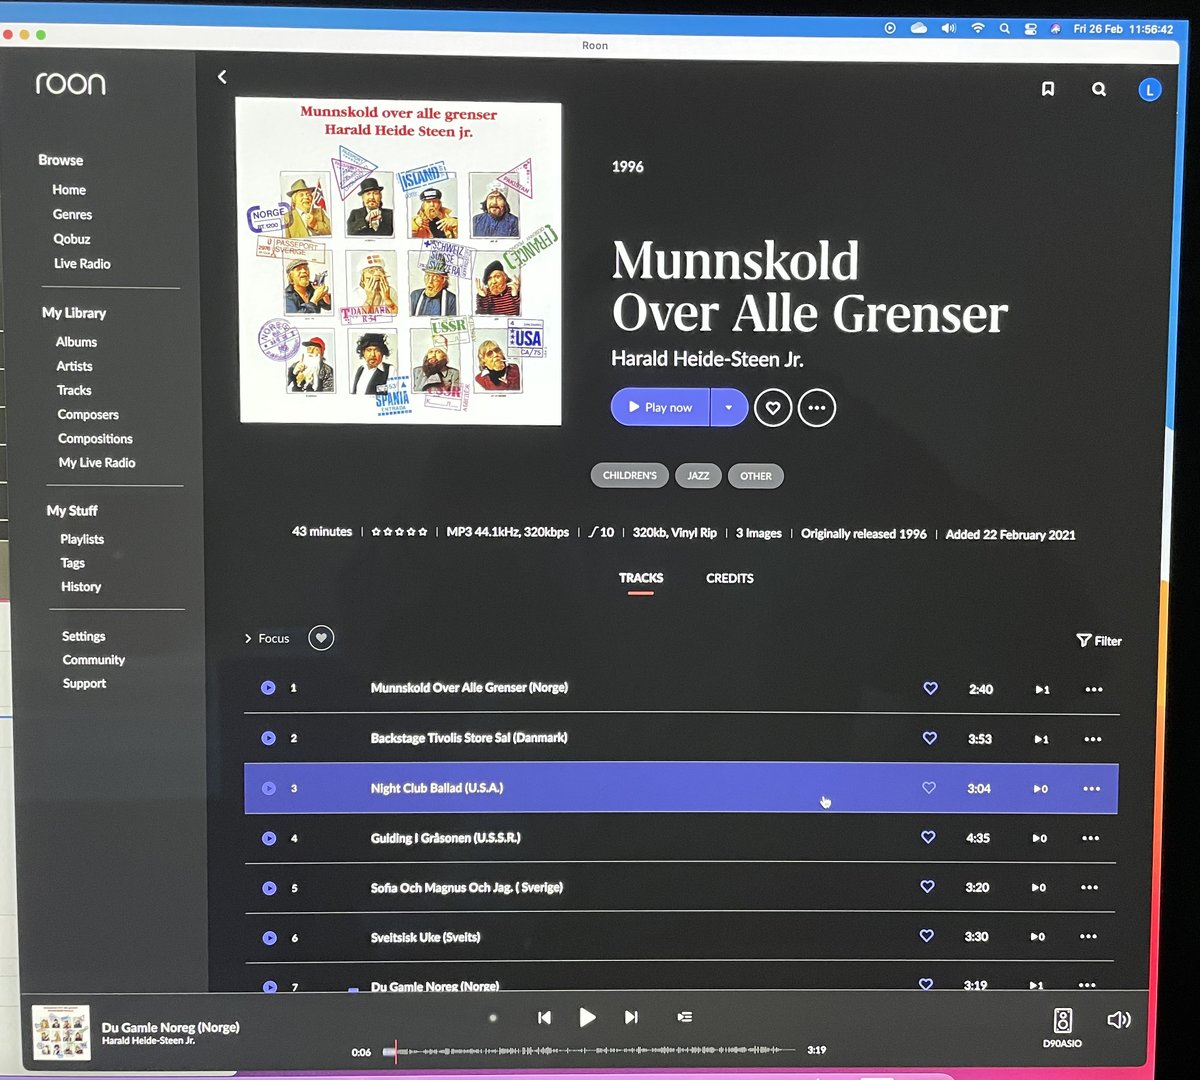The image size is (1200, 1080).
Task: Open more options for Sveitsisk Uke
Action: (x=1088, y=937)
